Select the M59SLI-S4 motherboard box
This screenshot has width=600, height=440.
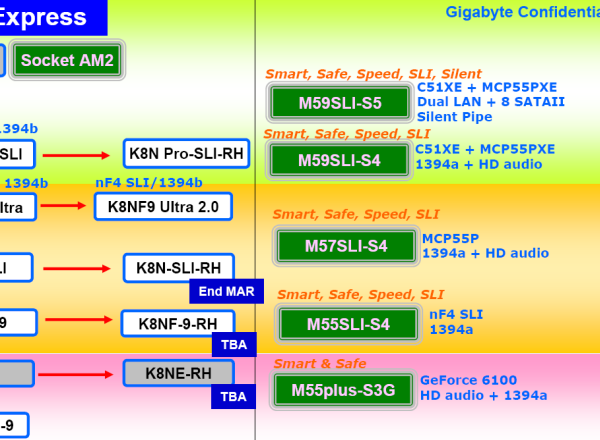pos(340,160)
